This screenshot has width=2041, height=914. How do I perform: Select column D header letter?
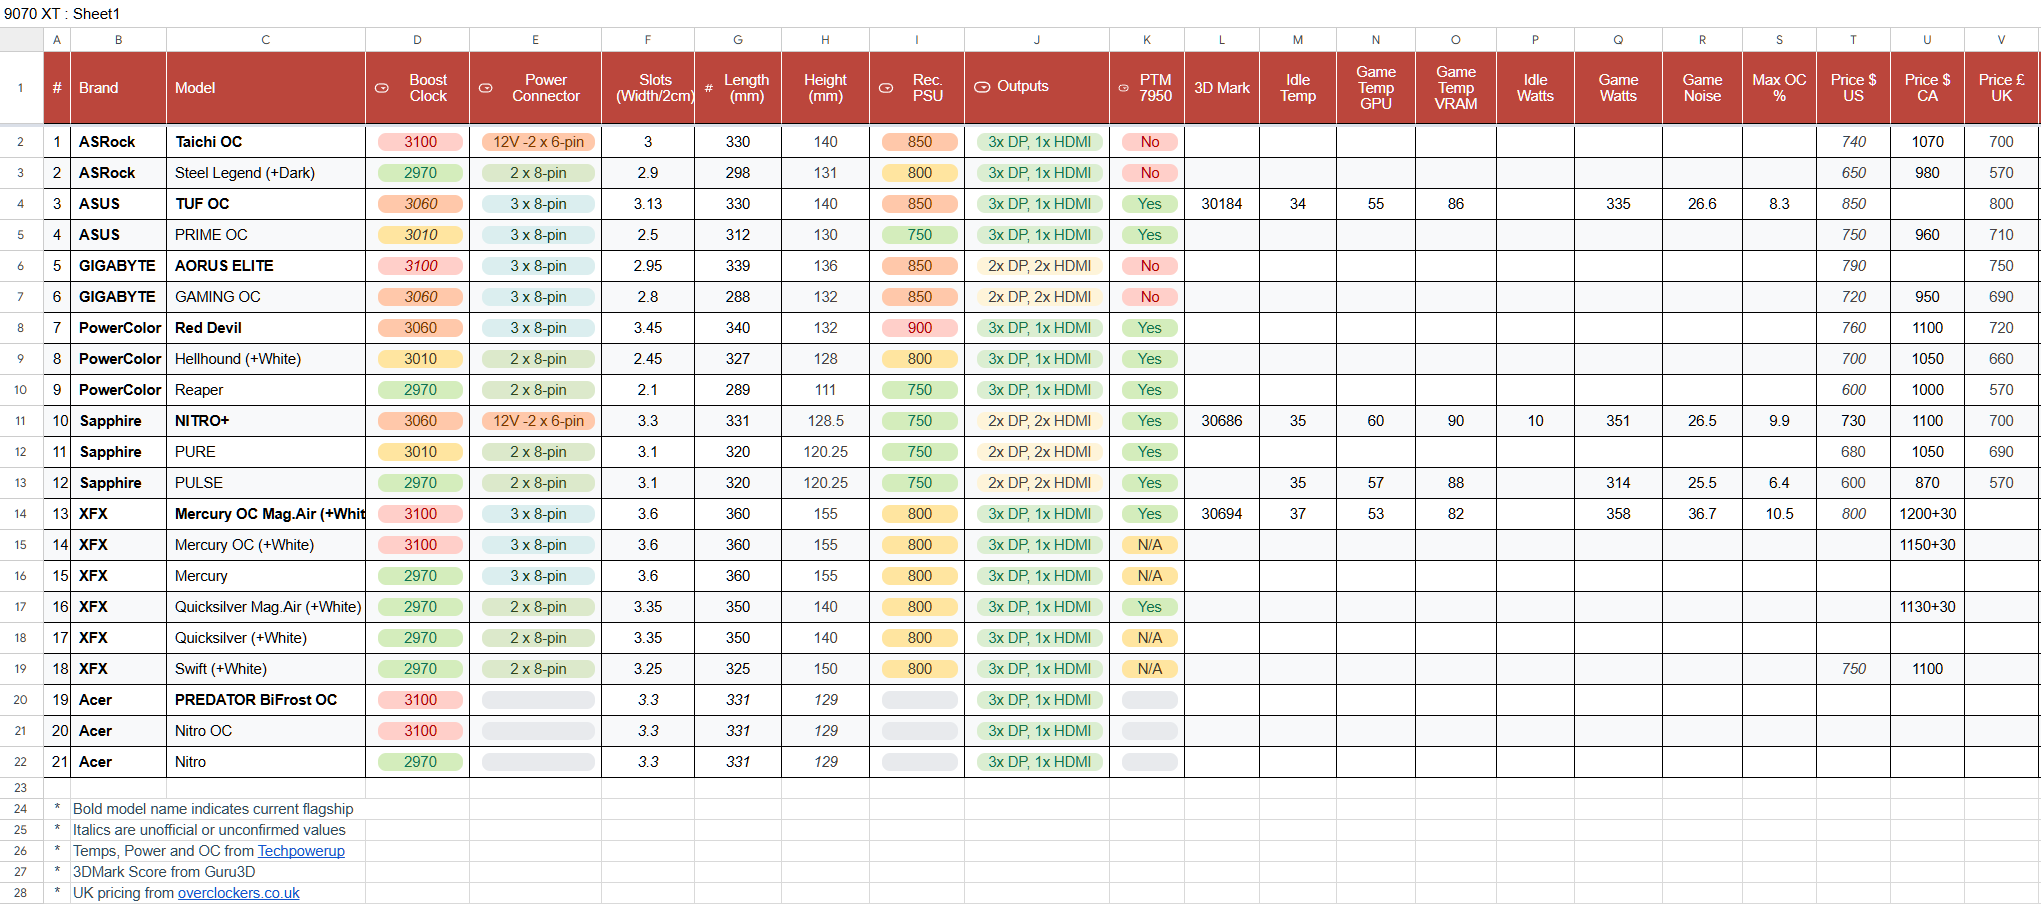pyautogui.click(x=417, y=40)
